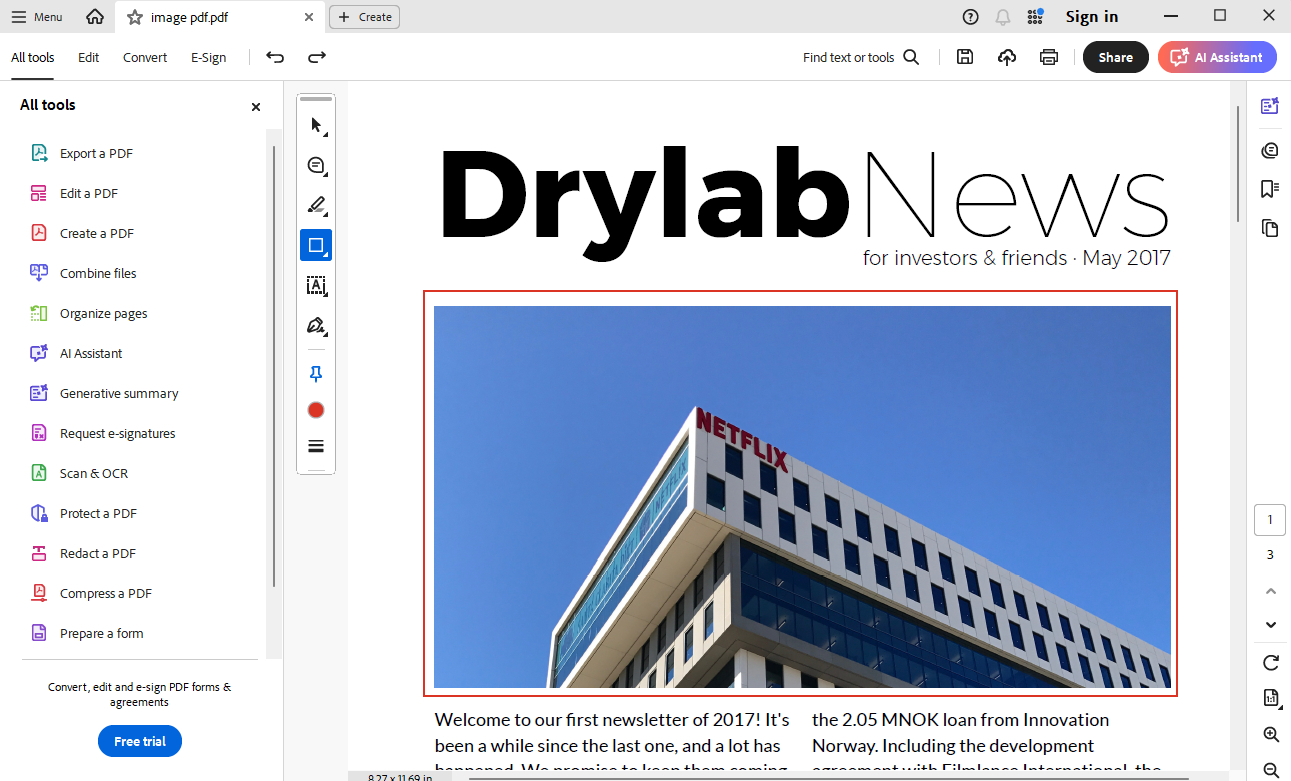Open the notifications bell icon
Screen dimensions: 1291x781
pyautogui.click(x=1003, y=17)
